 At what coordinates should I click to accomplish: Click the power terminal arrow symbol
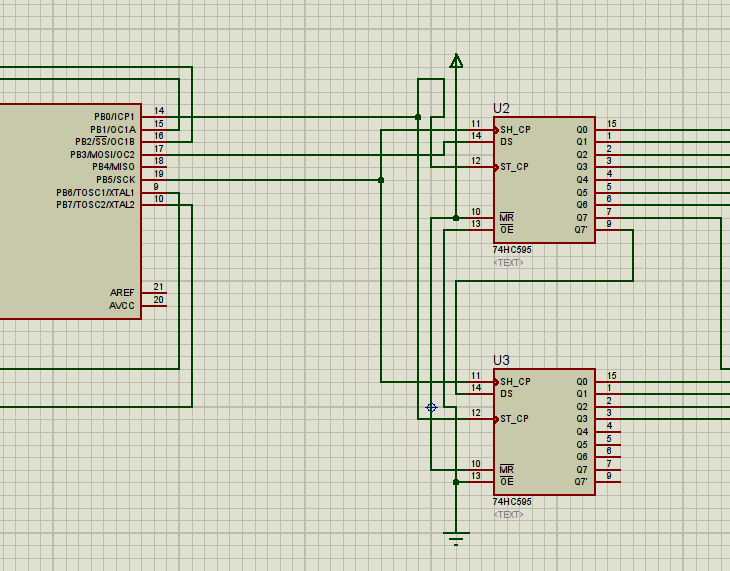456,61
